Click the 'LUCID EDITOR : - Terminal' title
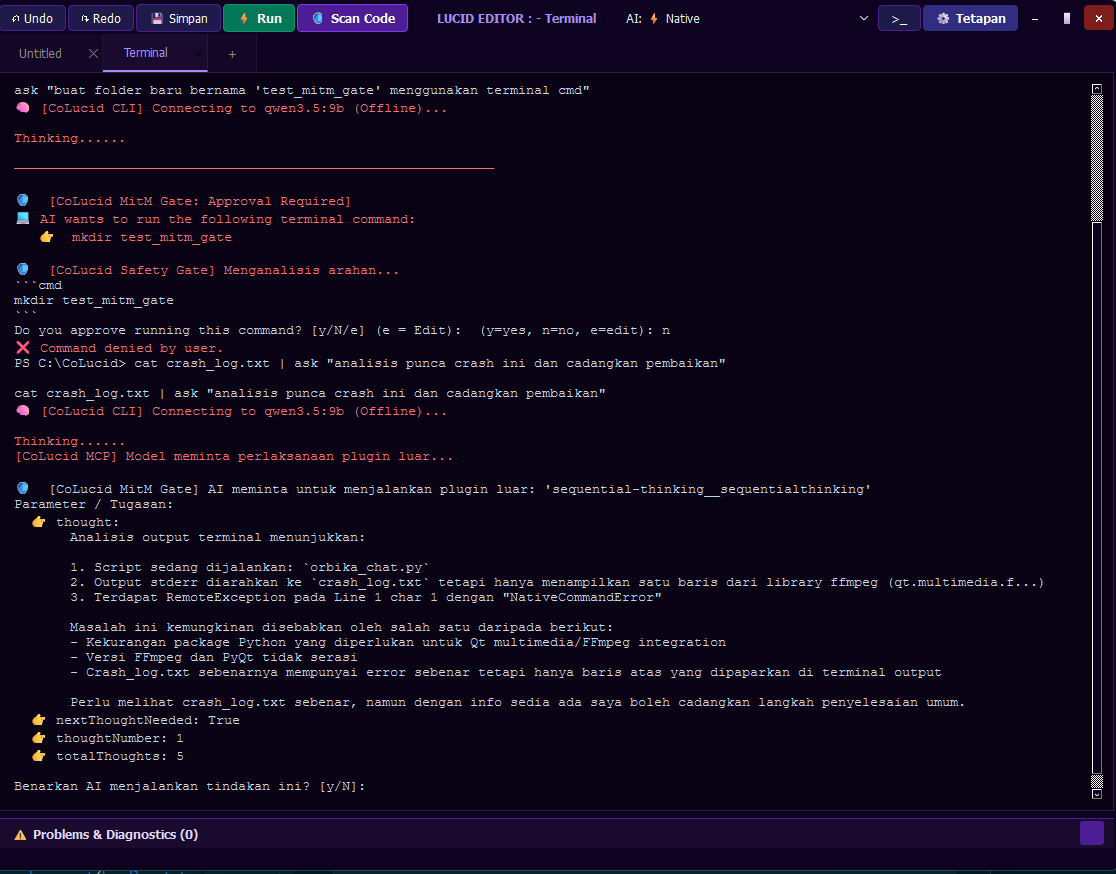Screen dimensions: 1116x874 pos(517,19)
